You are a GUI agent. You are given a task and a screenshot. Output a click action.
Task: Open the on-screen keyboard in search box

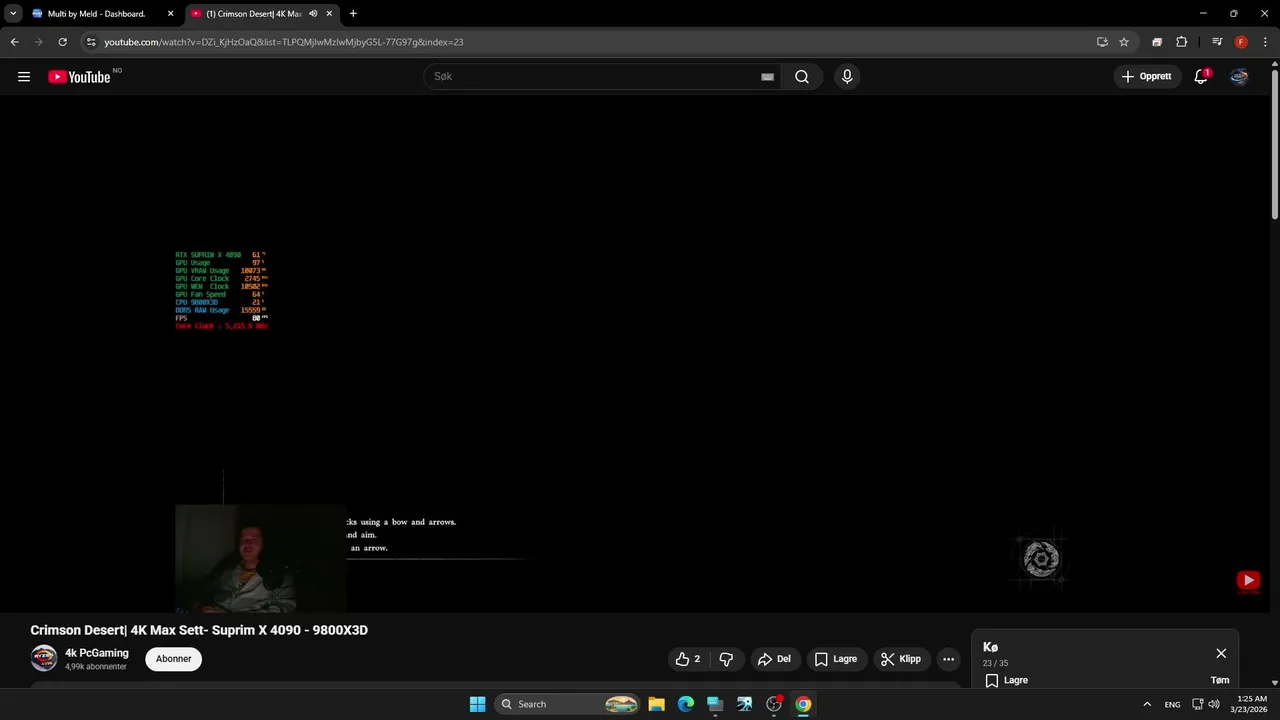[x=767, y=77]
